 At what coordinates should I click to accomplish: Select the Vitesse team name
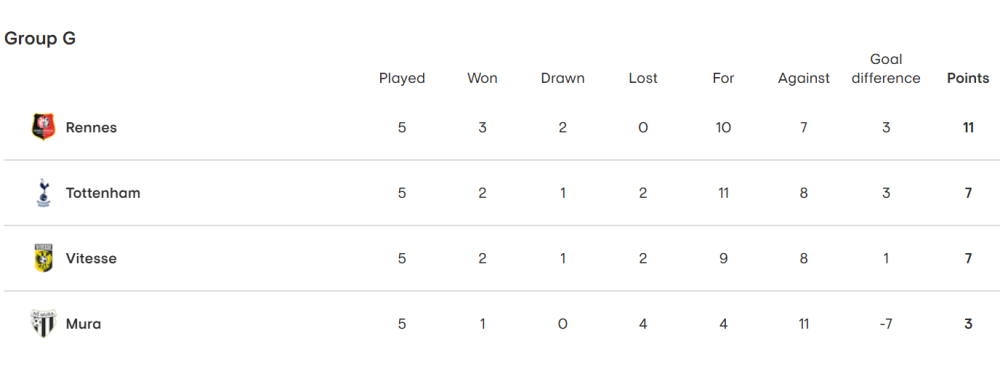(x=91, y=259)
